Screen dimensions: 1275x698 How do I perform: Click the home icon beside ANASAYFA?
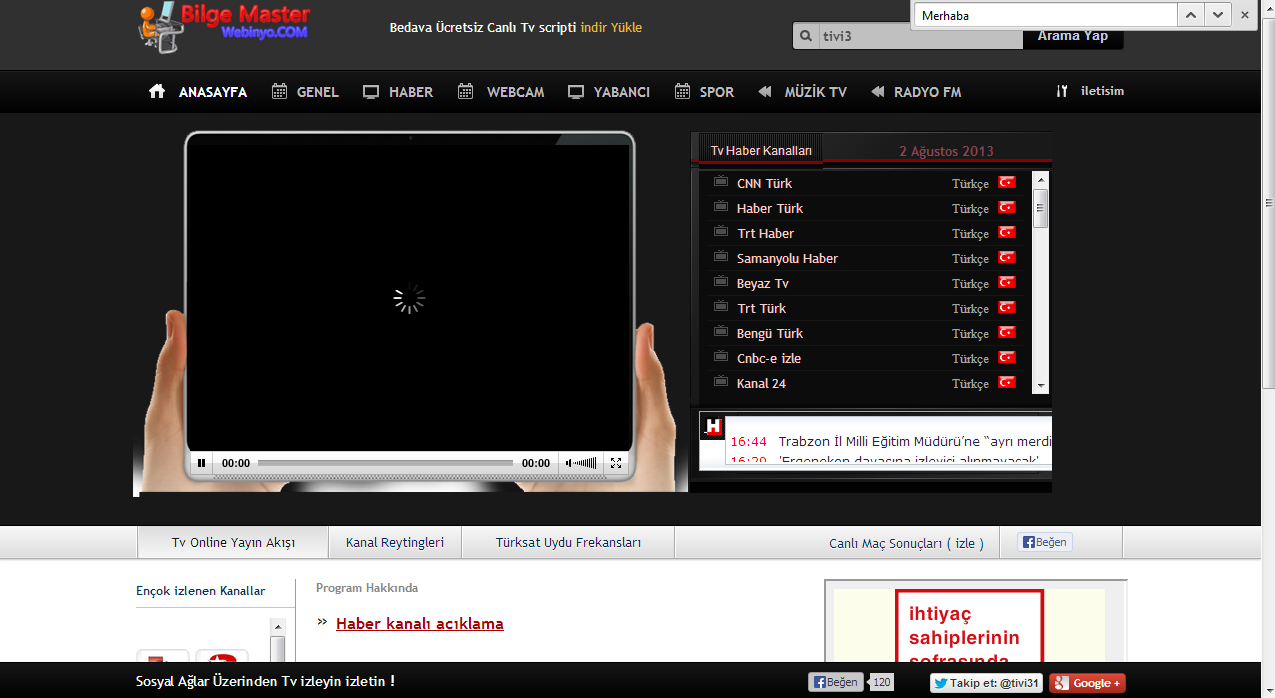[x=157, y=91]
